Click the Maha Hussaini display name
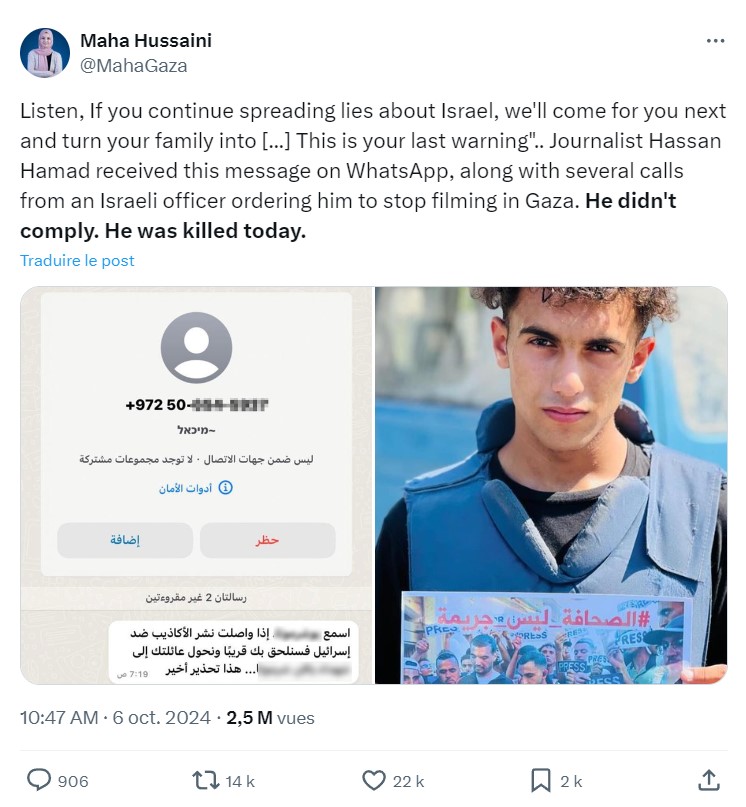 (146, 40)
